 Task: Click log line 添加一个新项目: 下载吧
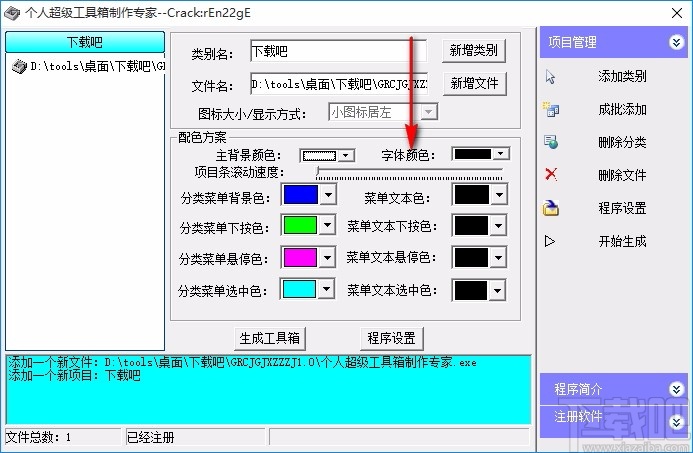click(74, 376)
